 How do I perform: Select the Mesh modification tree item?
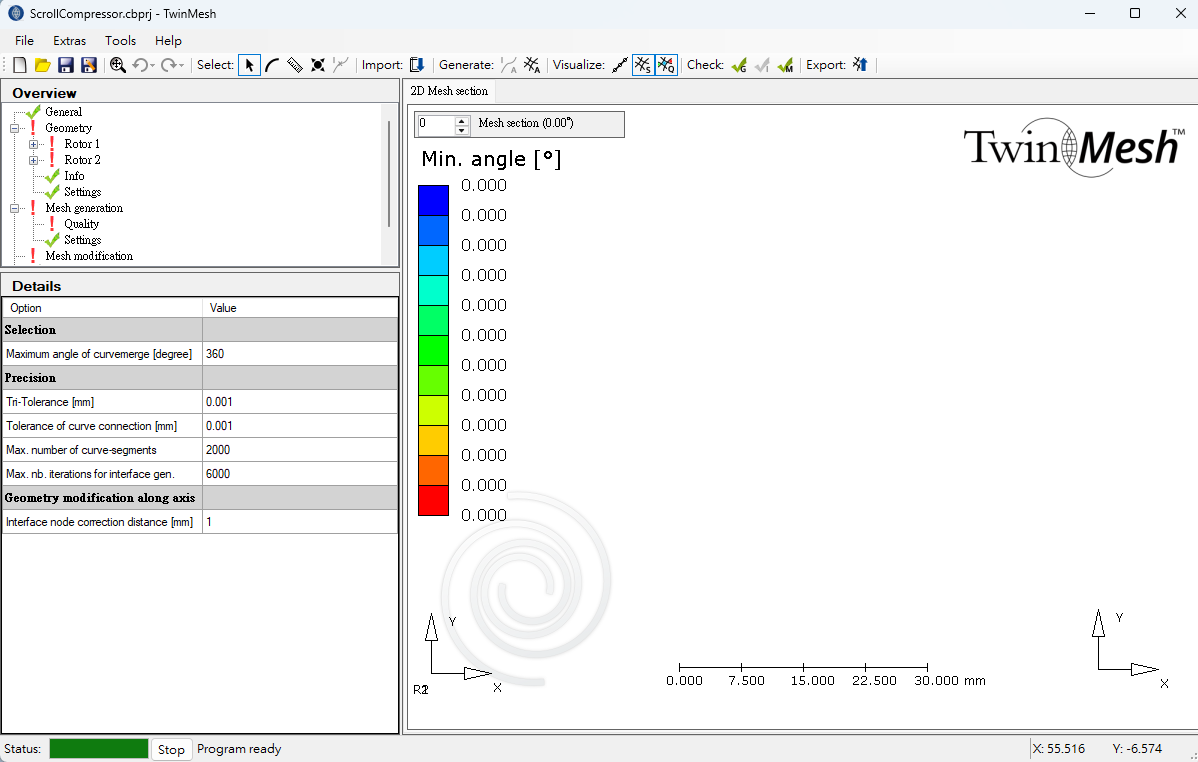(89, 256)
